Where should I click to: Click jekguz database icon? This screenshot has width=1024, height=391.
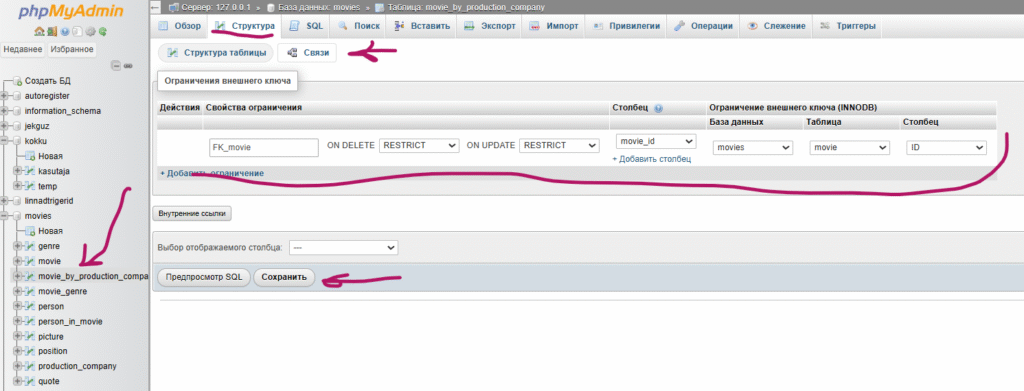coord(18,126)
